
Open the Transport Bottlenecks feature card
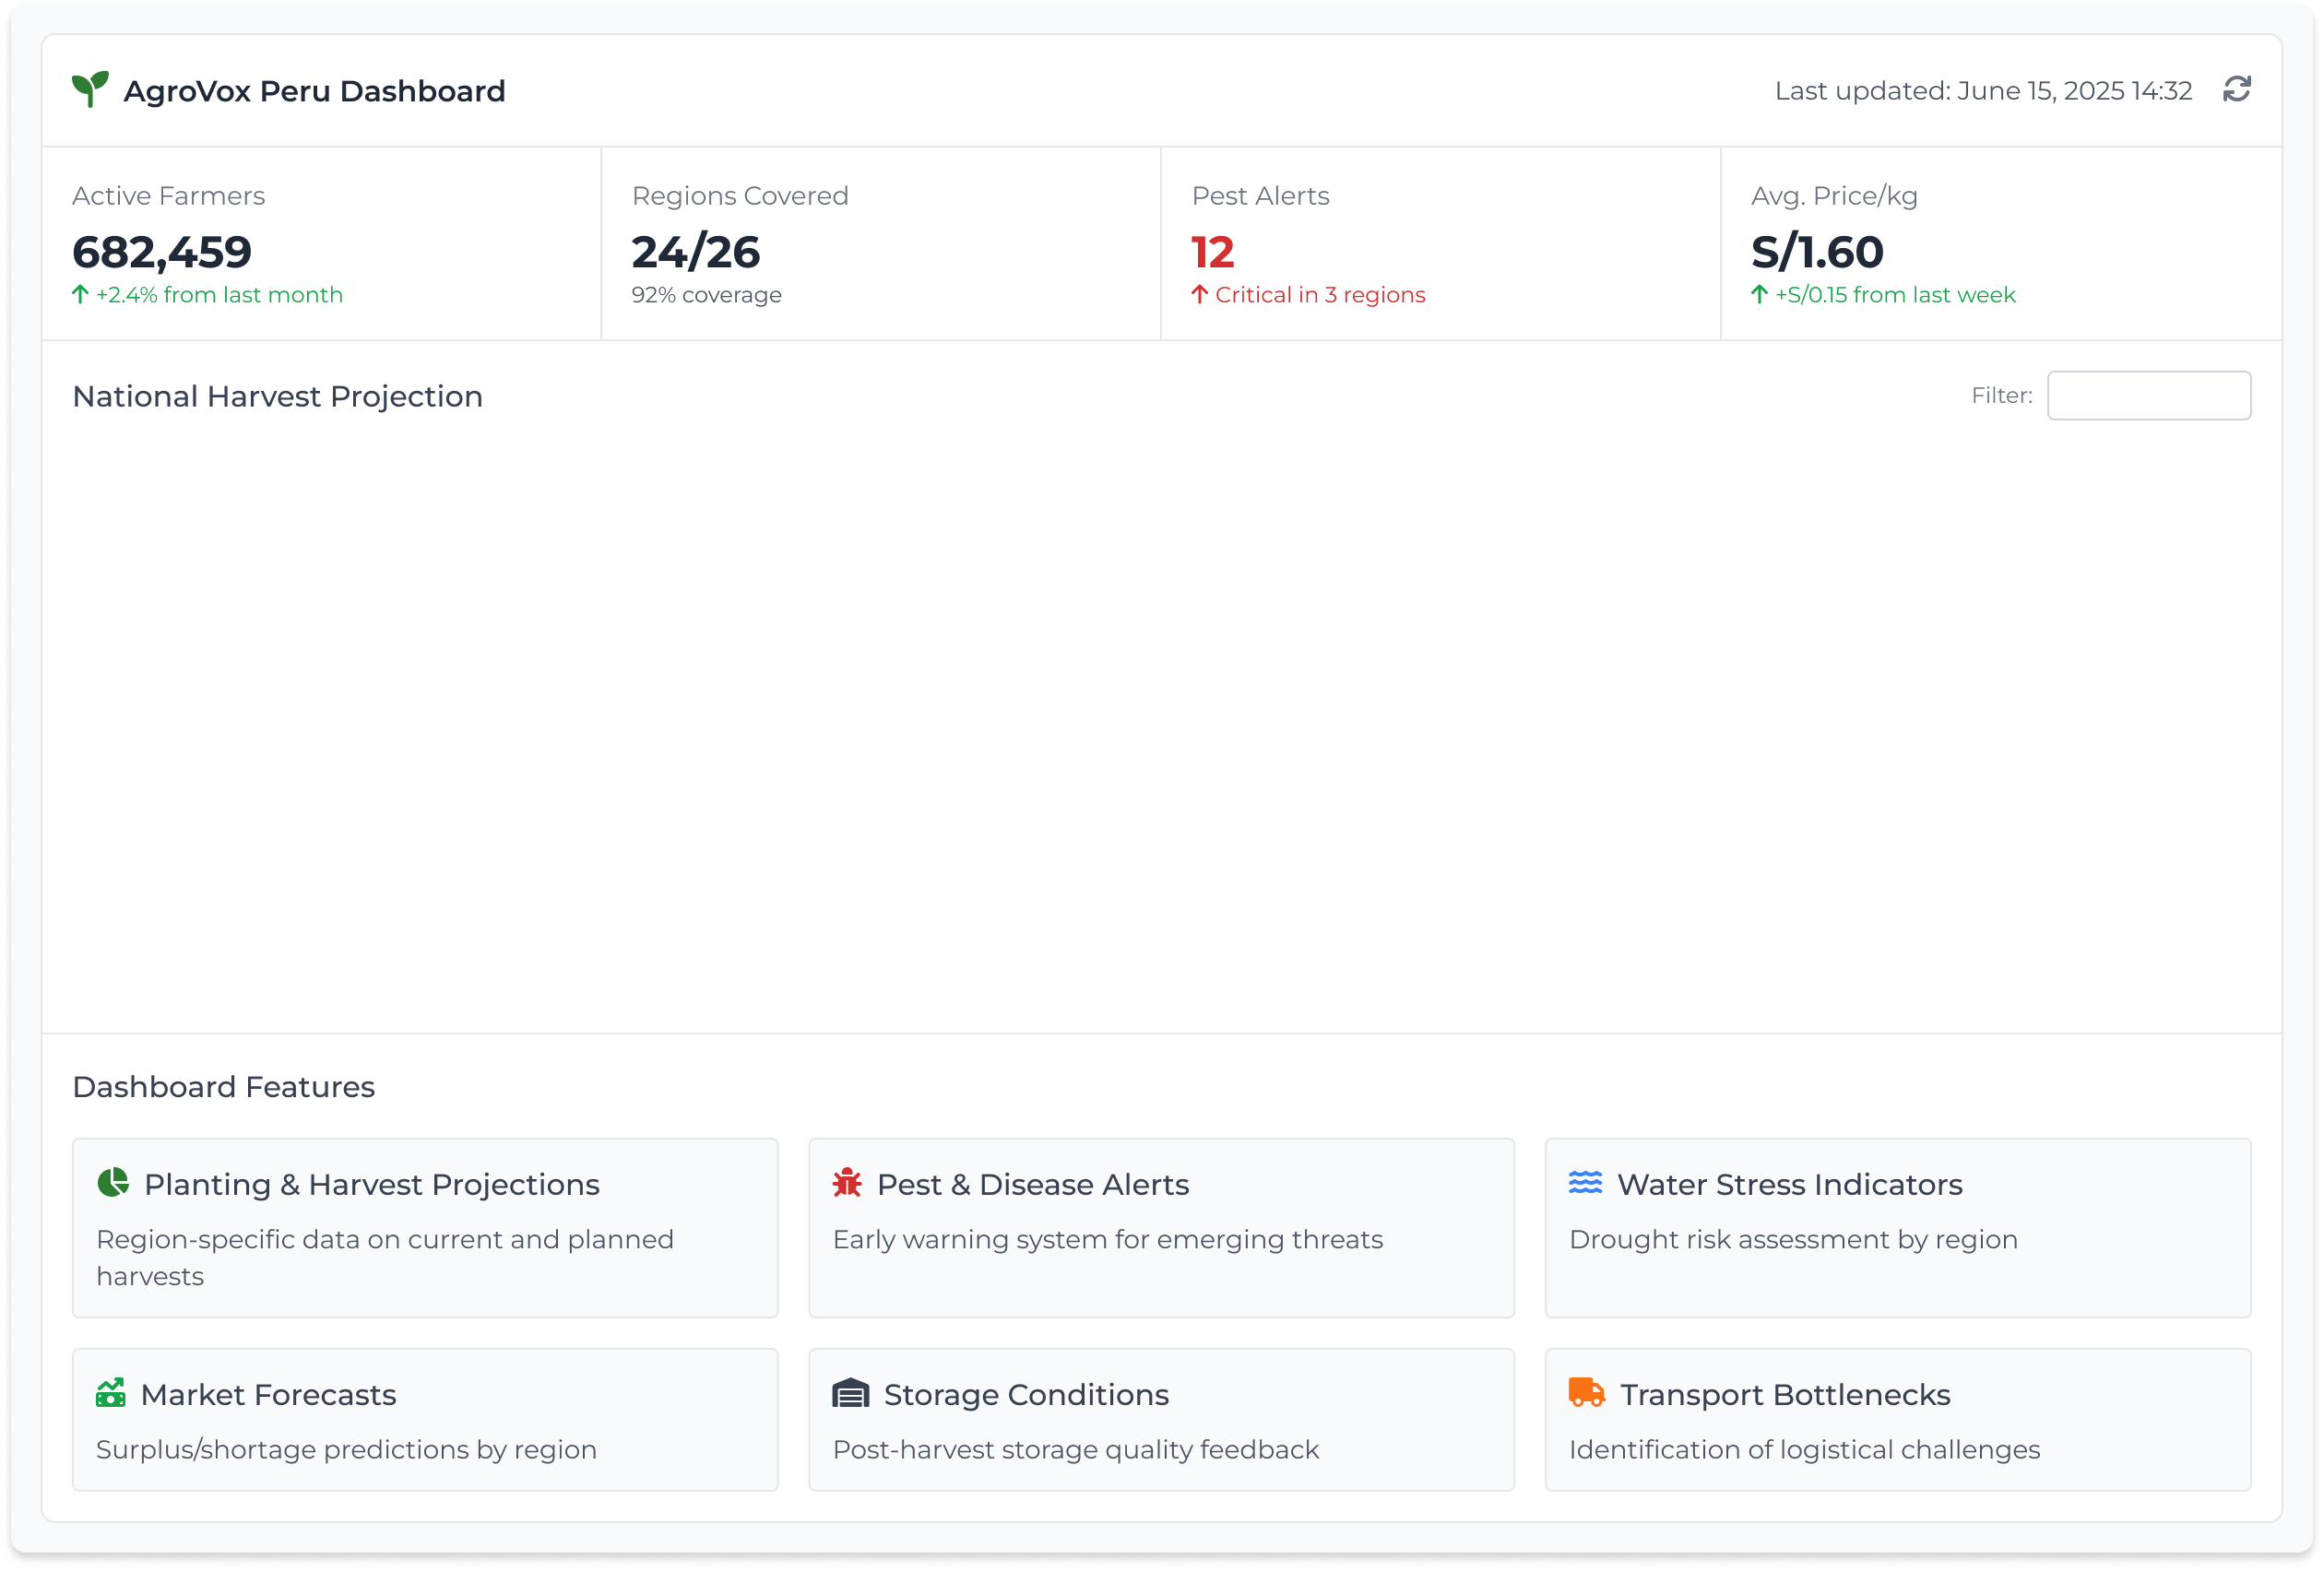pyautogui.click(x=1897, y=1419)
